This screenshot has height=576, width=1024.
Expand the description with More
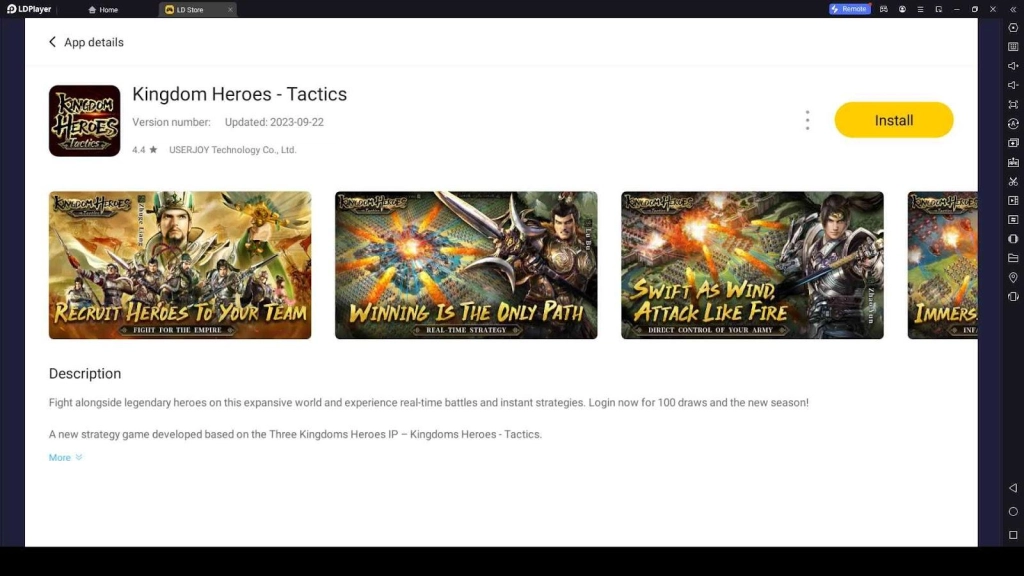click(x=65, y=457)
